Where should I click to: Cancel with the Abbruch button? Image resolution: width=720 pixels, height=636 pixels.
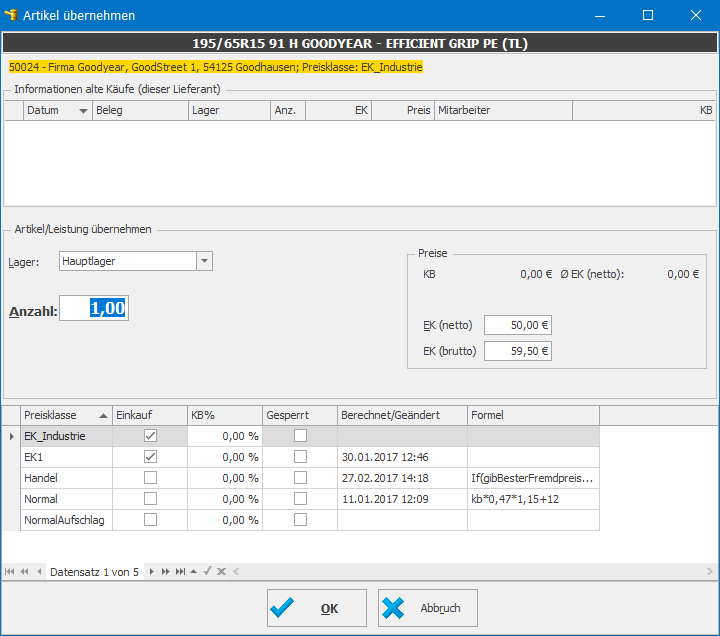(x=428, y=608)
